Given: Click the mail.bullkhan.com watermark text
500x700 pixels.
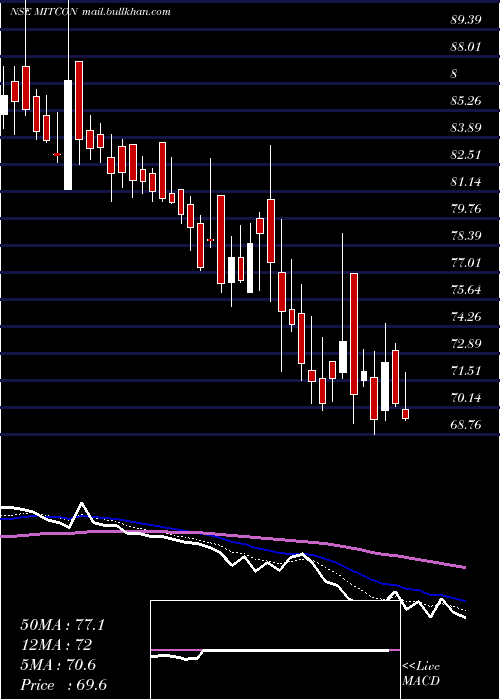Looking at the screenshot, I should pyautogui.click(x=127, y=11).
